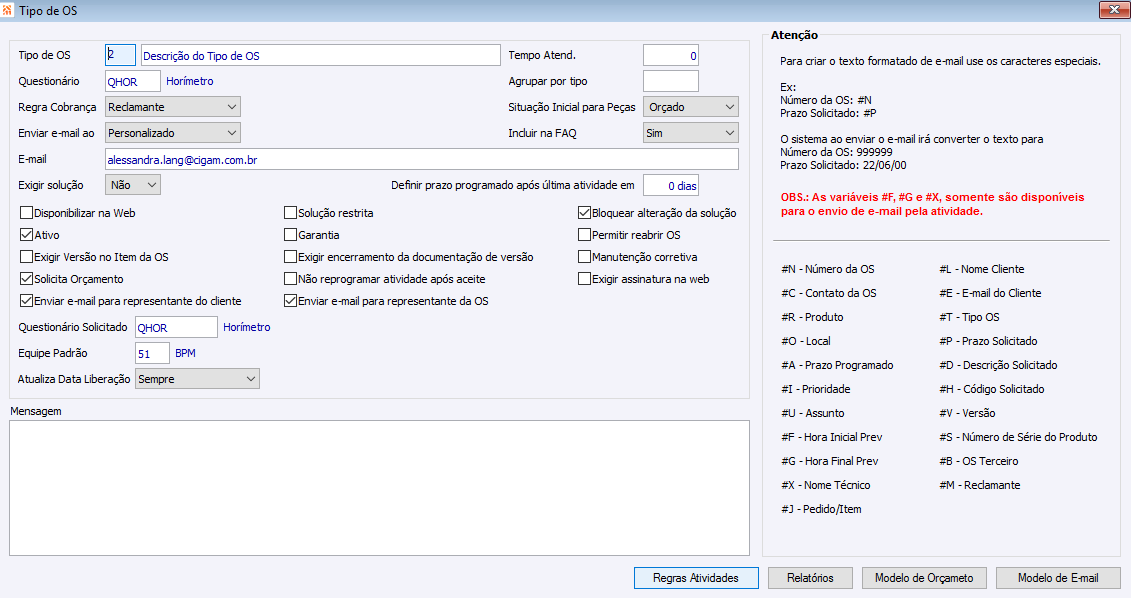Open the Exigir solução dropdown
This screenshot has width=1131, height=598.
133,185
